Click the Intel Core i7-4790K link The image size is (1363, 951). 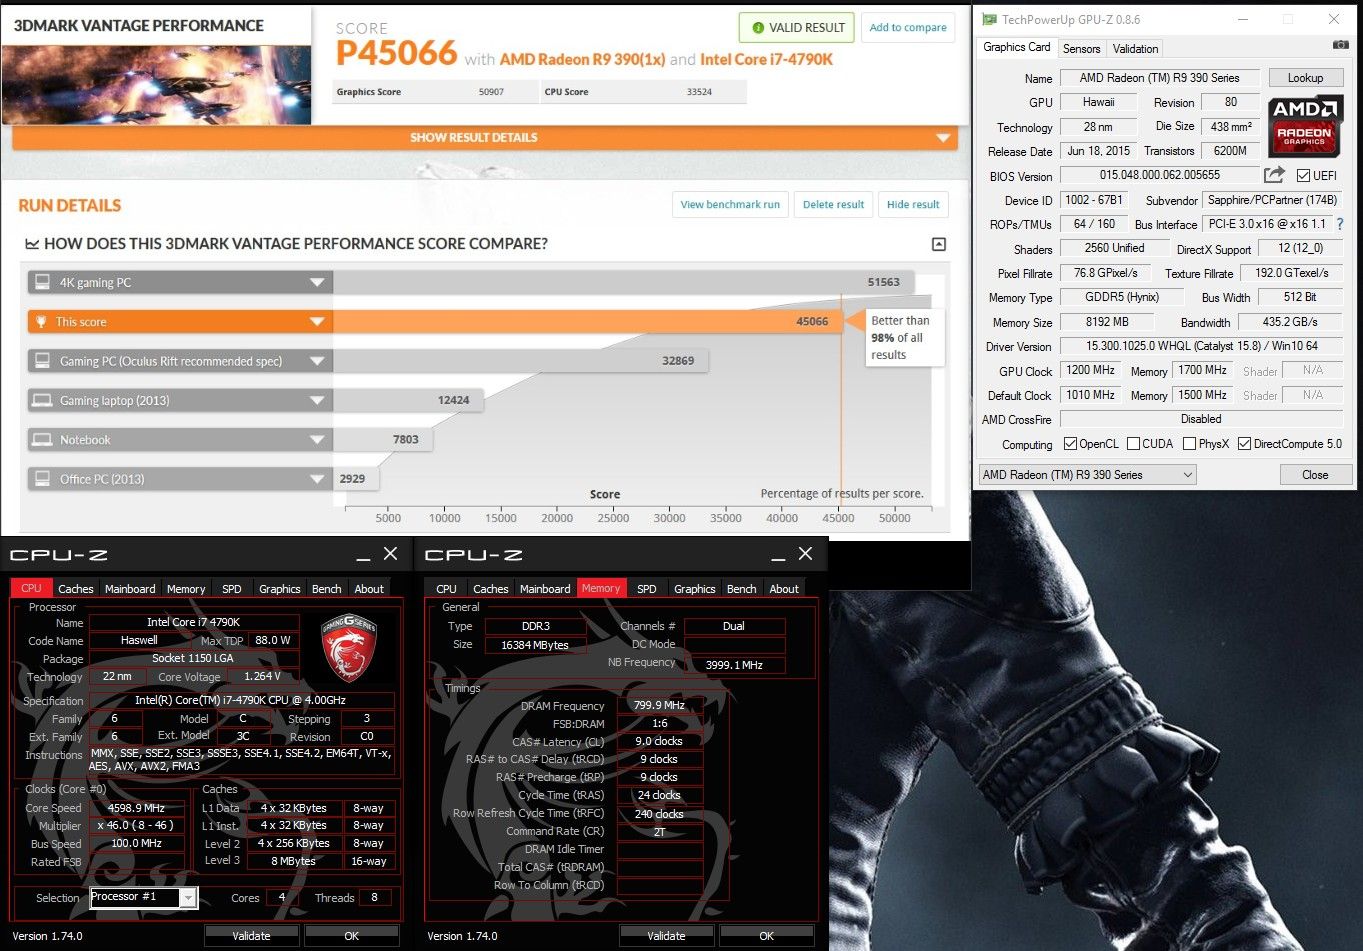pyautogui.click(x=766, y=59)
